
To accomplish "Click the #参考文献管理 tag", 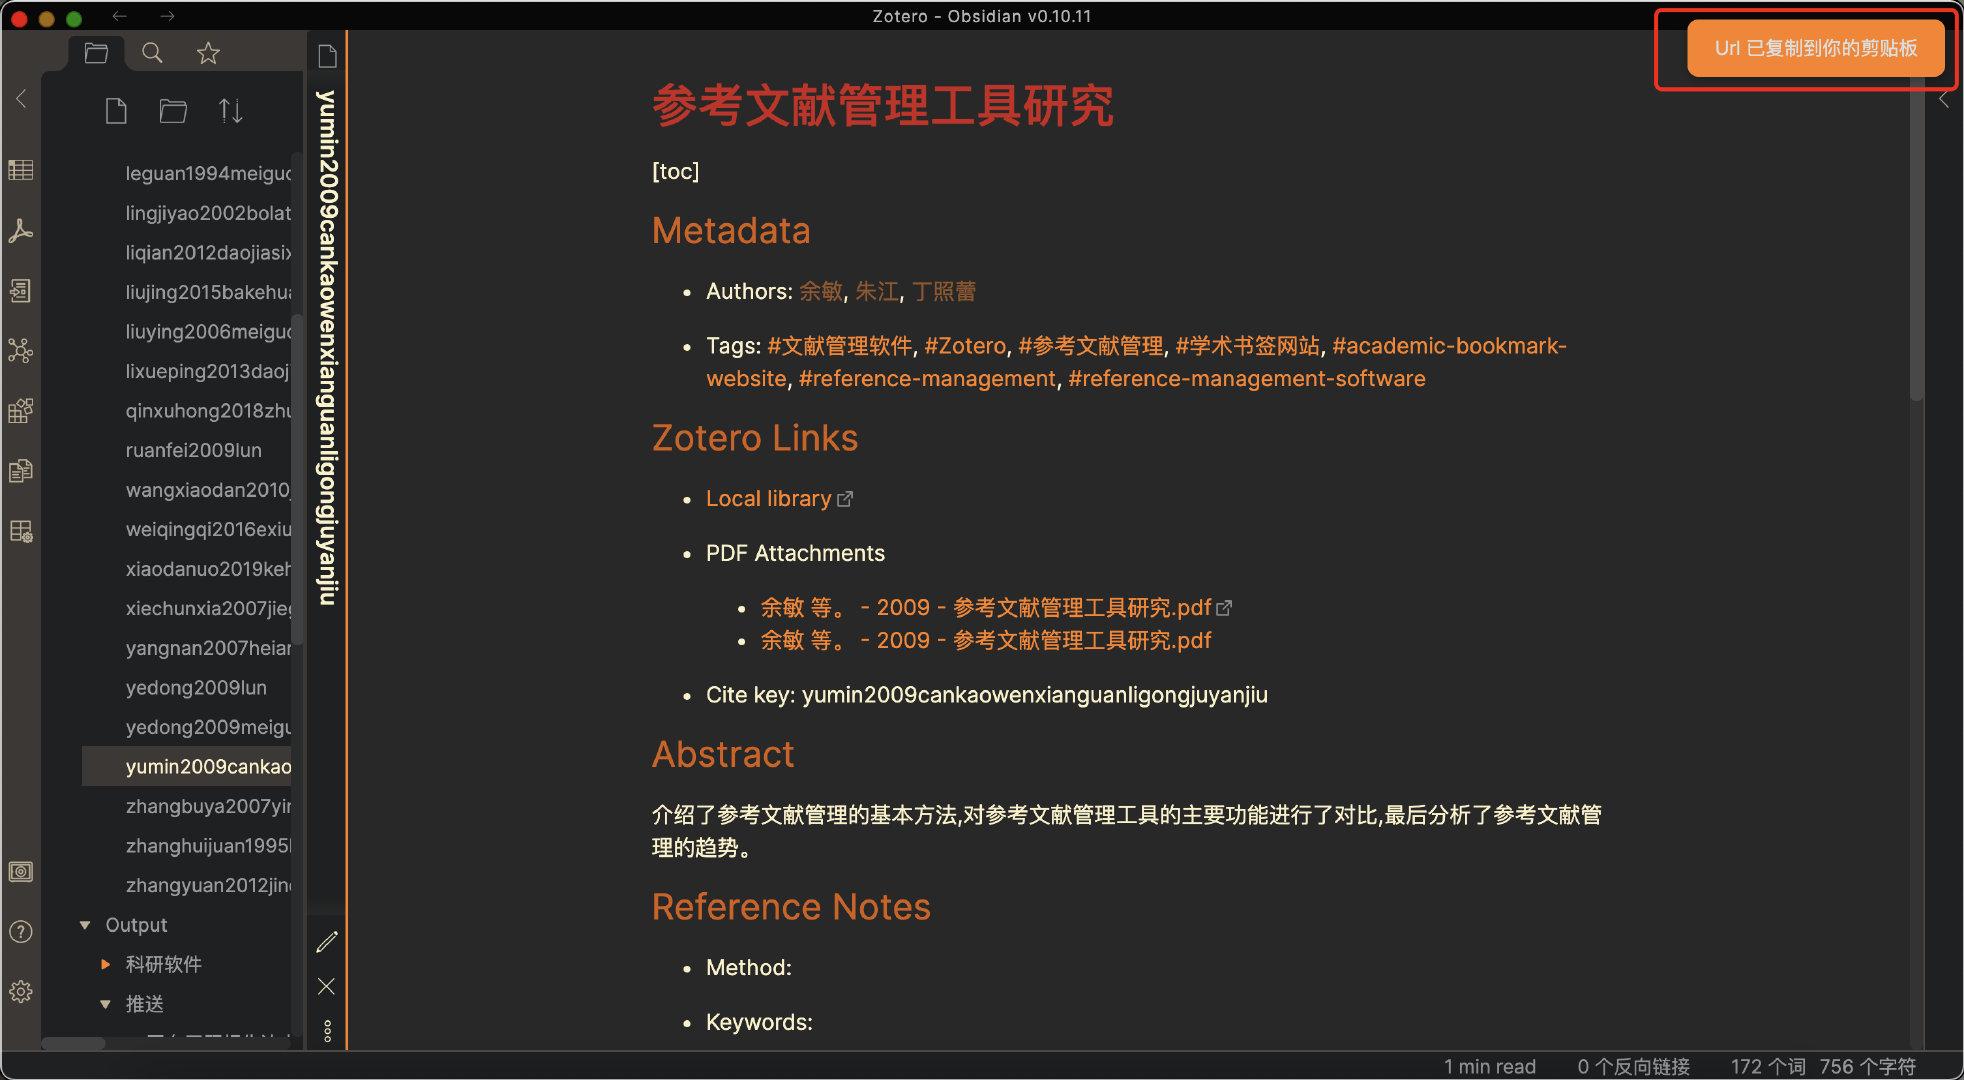I will (x=1091, y=346).
